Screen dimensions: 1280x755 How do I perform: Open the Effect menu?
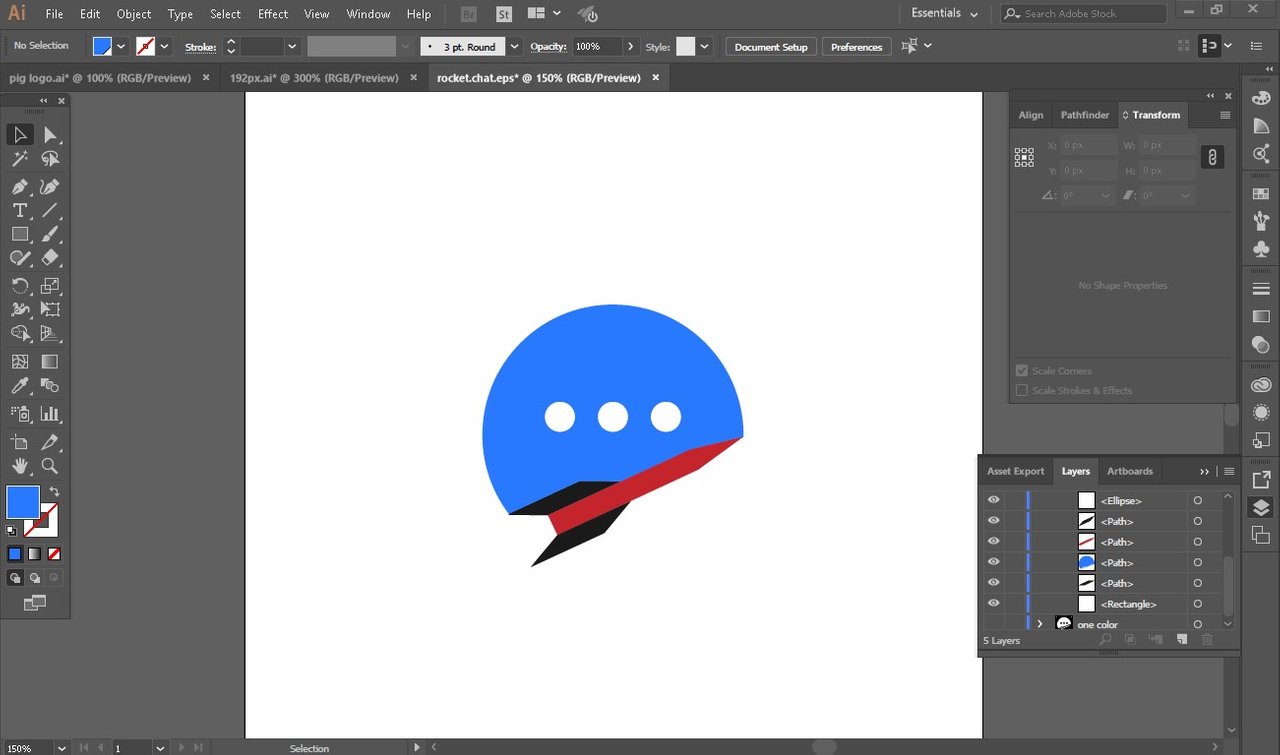tap(273, 14)
